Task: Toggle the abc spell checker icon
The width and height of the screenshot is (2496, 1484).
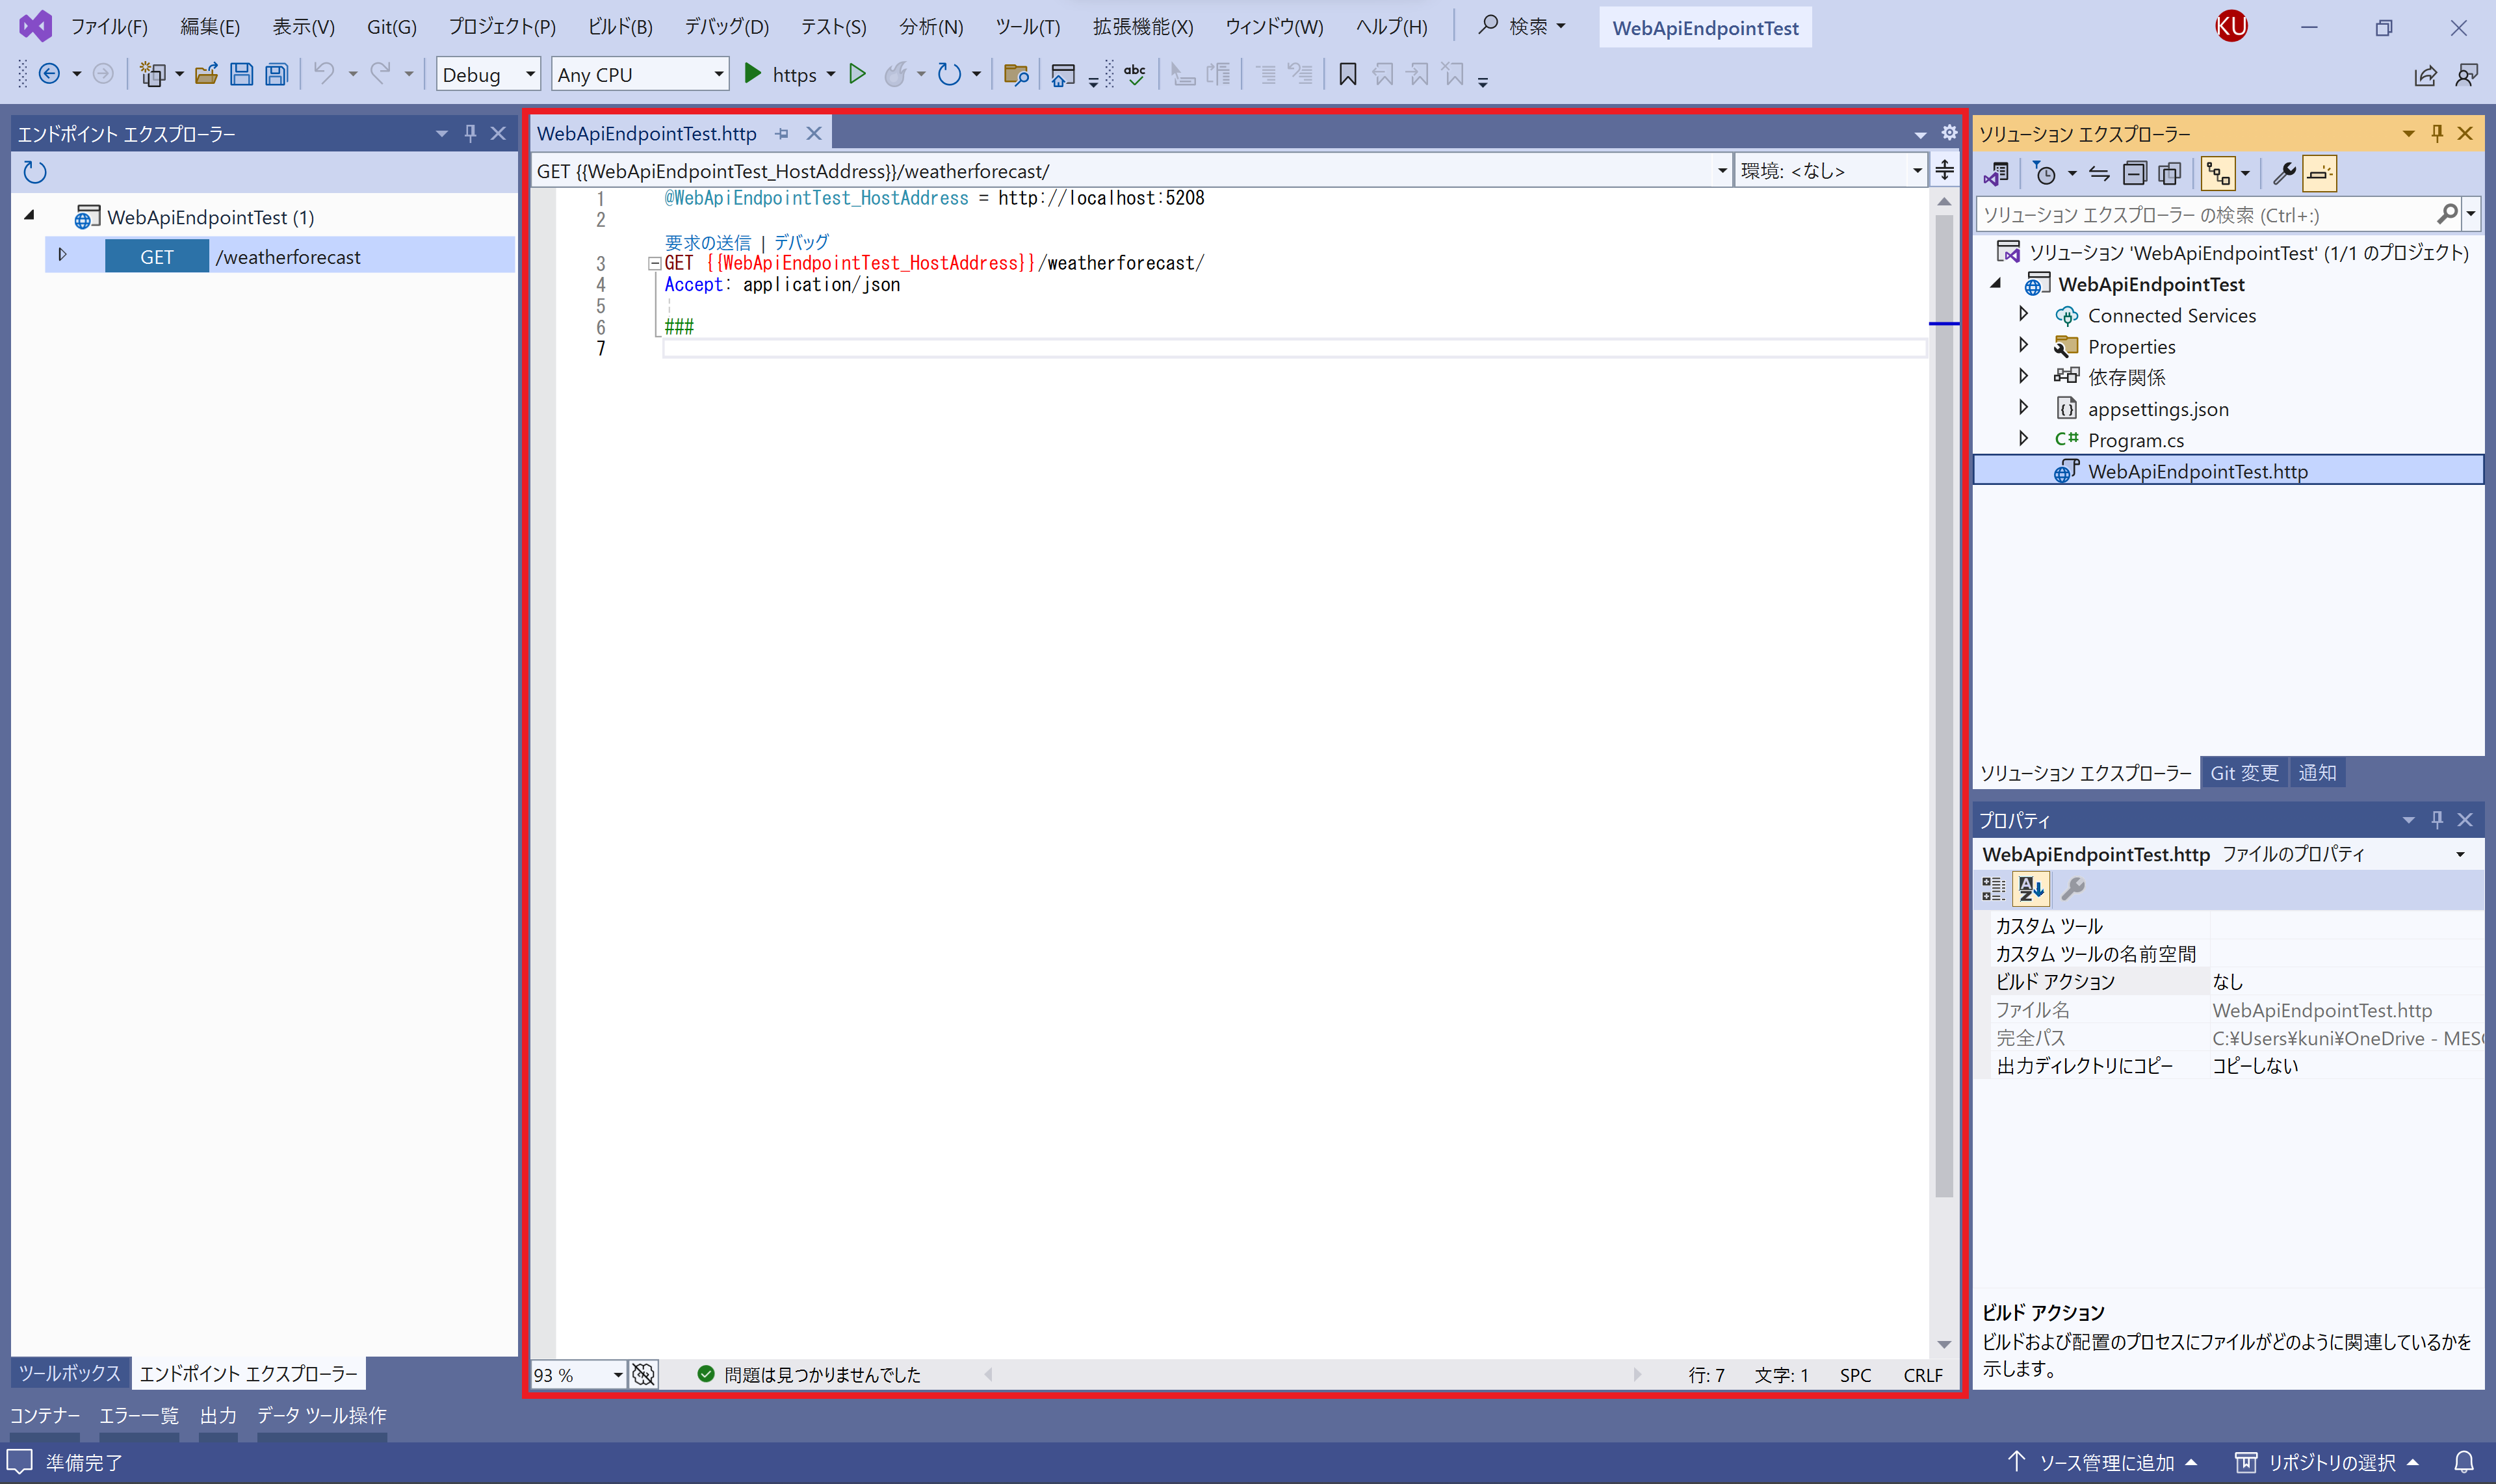Action: tap(1135, 74)
